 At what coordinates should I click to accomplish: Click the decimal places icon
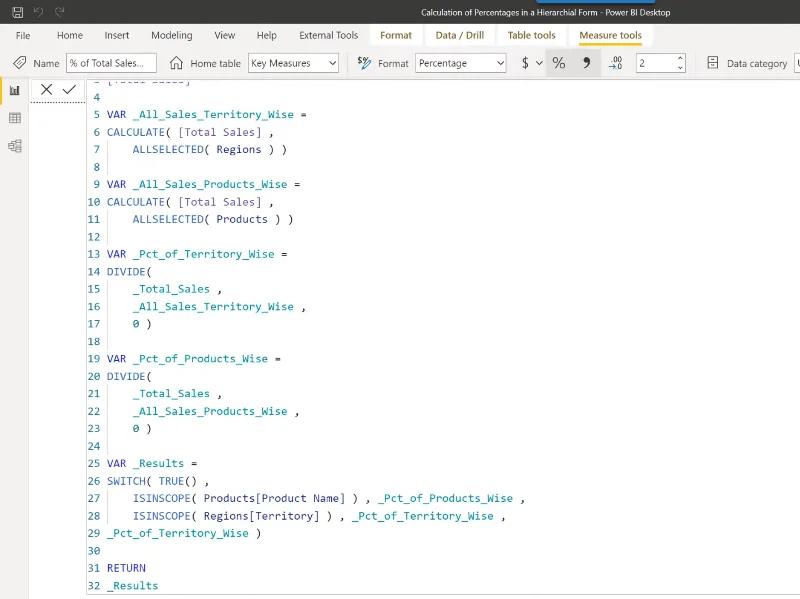pos(616,63)
